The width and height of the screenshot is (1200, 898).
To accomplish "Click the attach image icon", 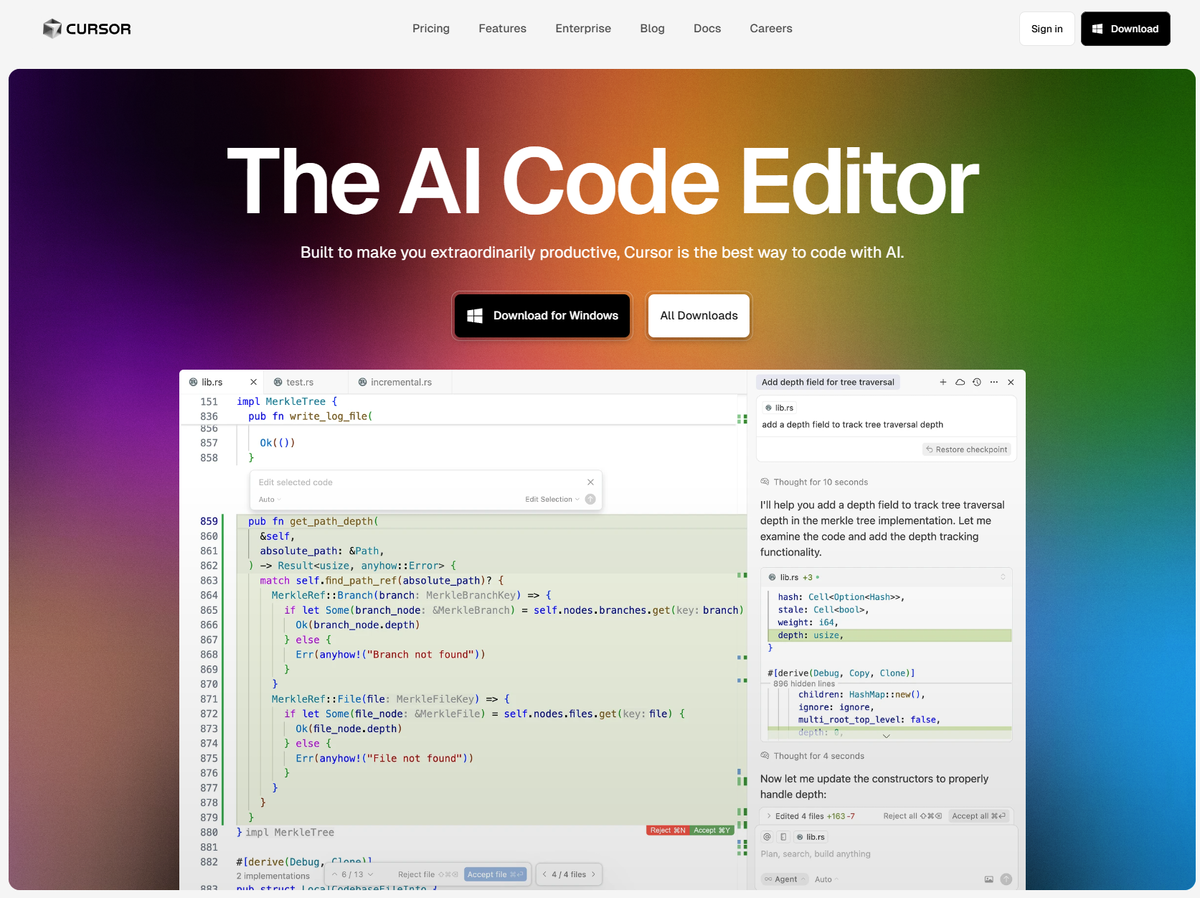I will pos(989,880).
